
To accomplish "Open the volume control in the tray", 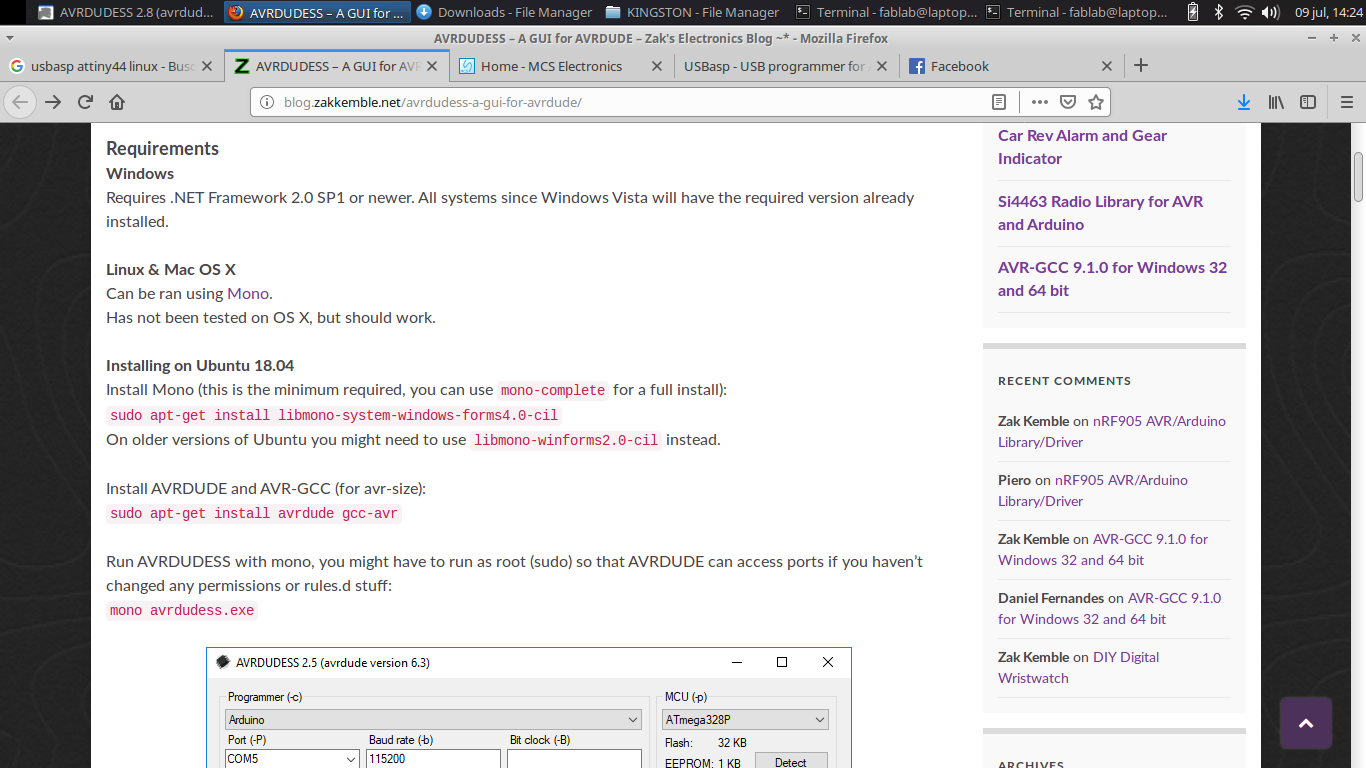I will (x=1270, y=13).
